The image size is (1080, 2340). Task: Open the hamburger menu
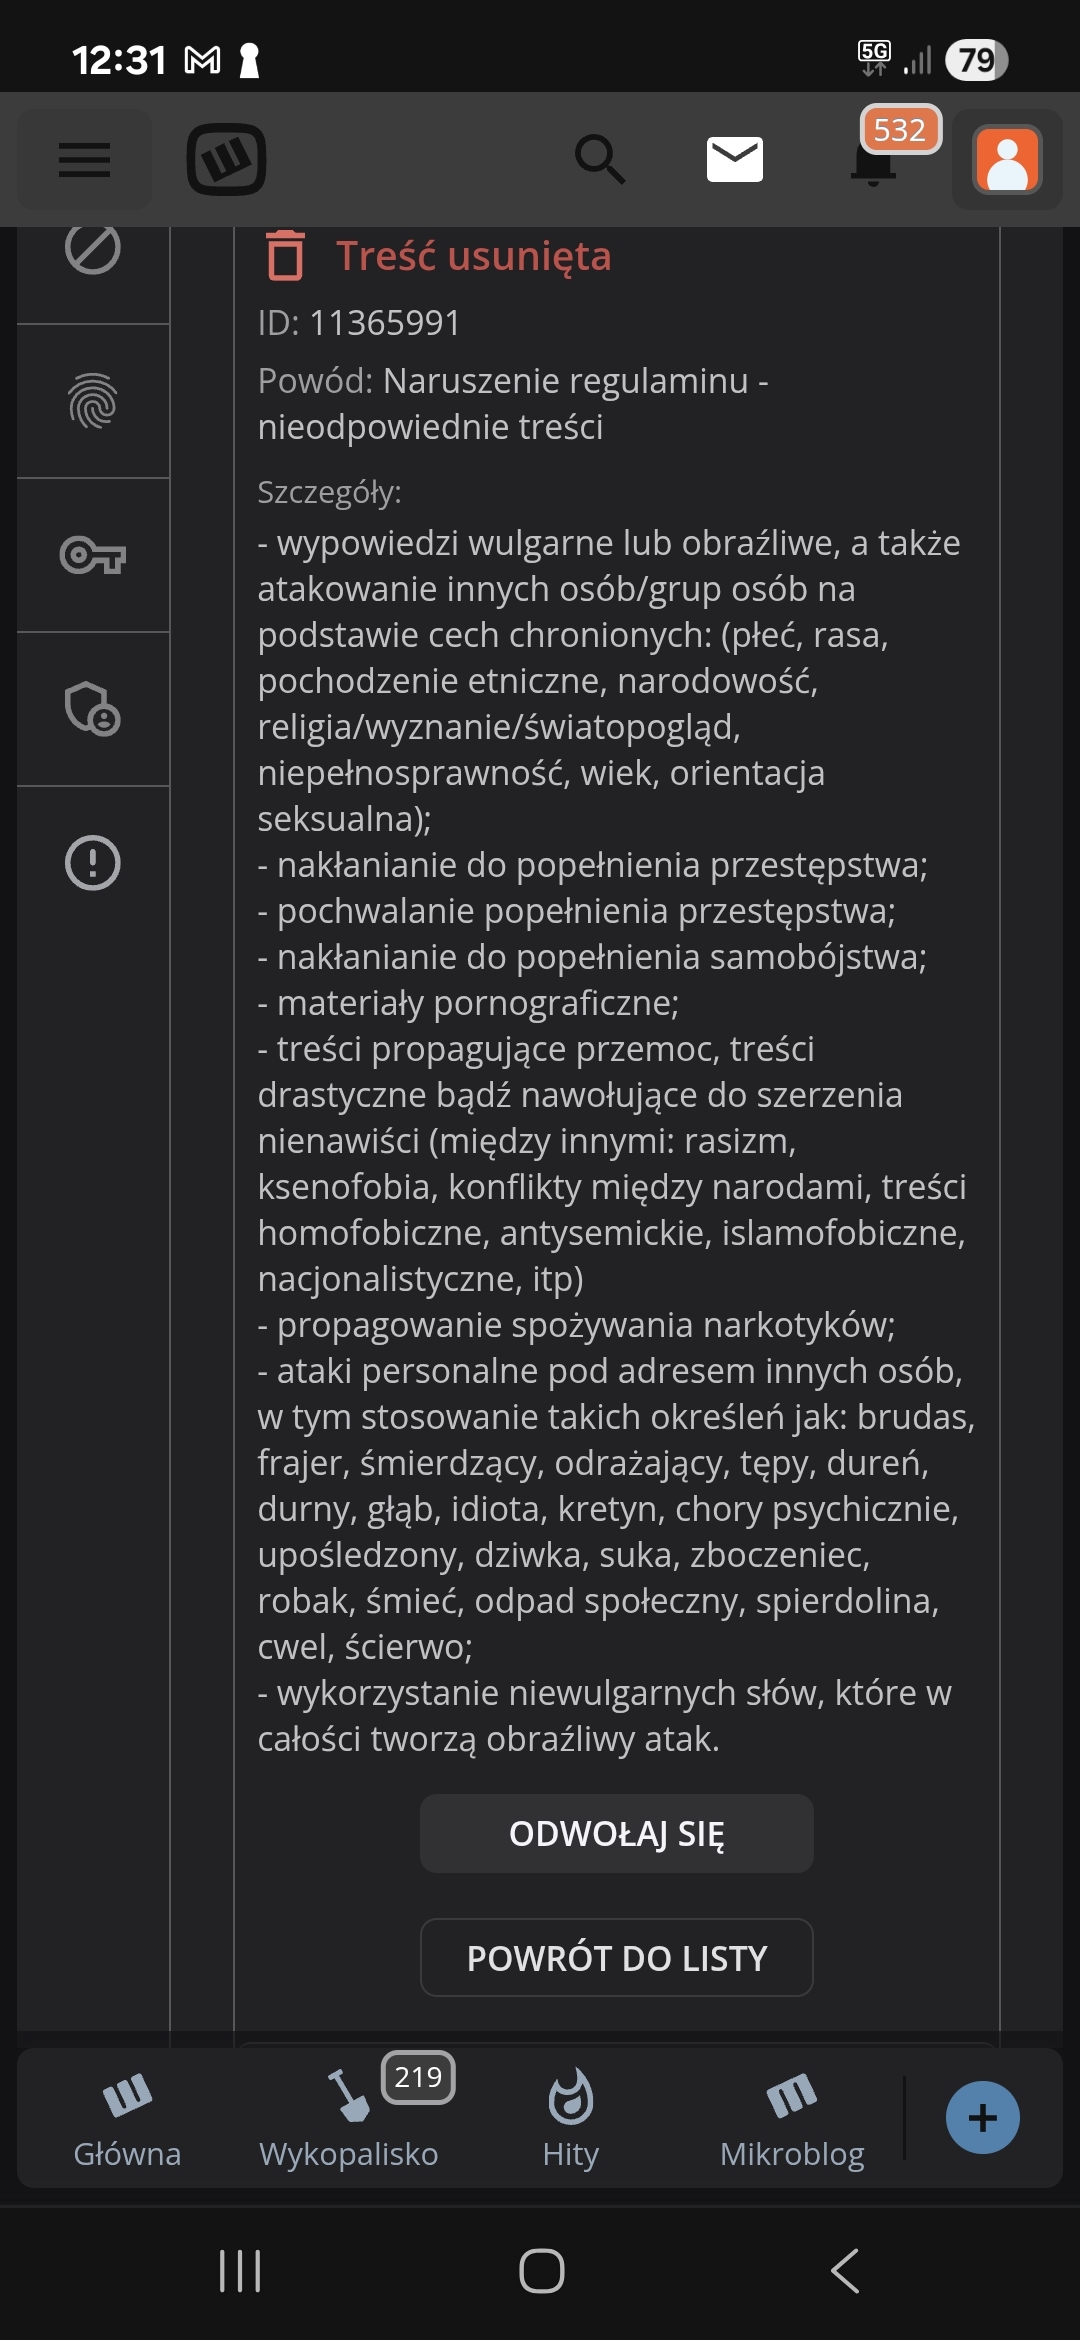pos(84,160)
